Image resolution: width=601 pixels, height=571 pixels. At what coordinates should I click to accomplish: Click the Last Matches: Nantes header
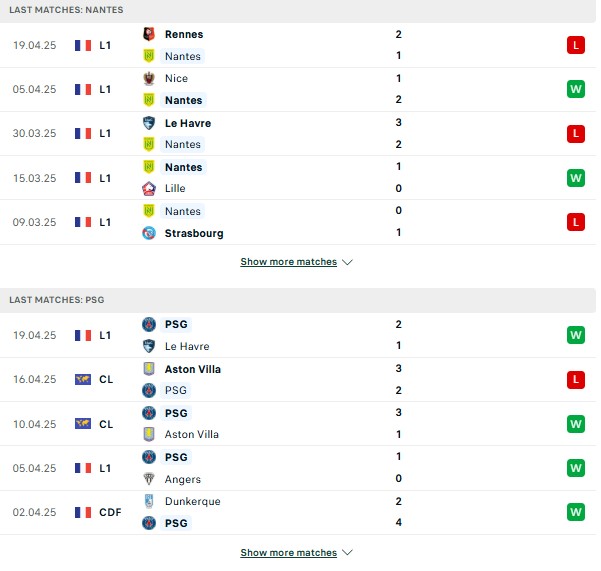[66, 10]
